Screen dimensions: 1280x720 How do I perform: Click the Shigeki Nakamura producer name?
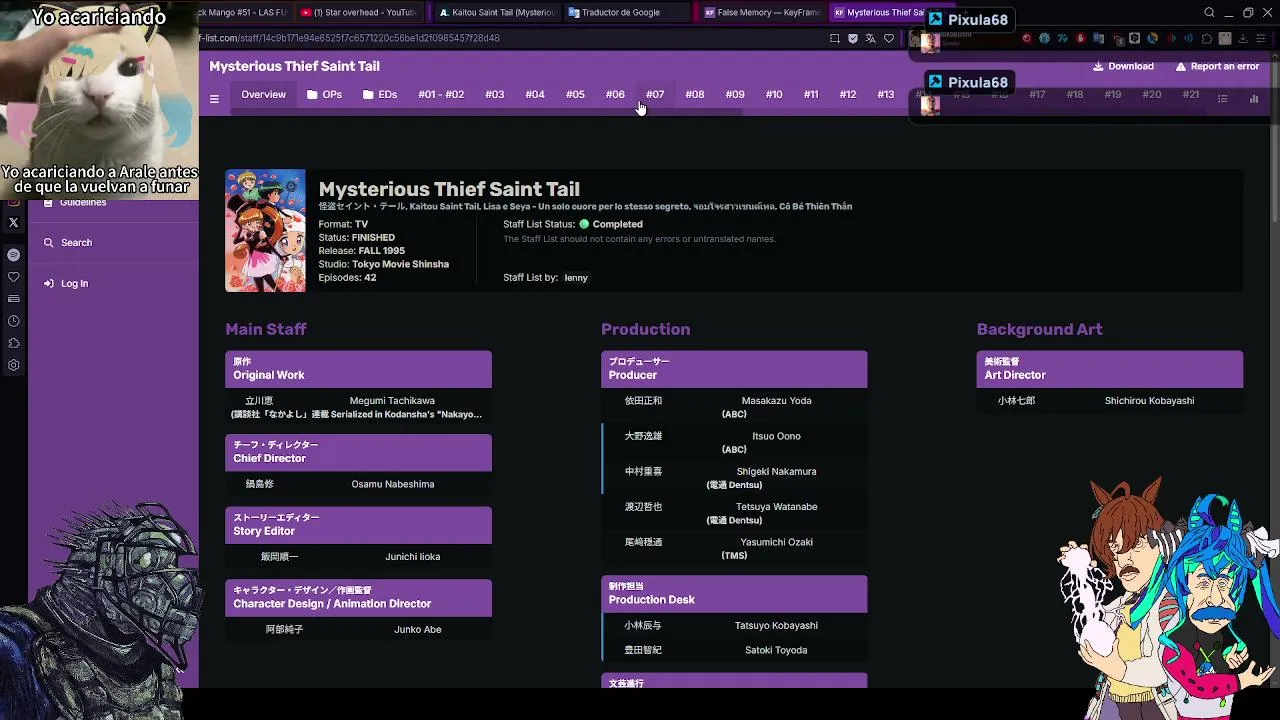(x=777, y=472)
